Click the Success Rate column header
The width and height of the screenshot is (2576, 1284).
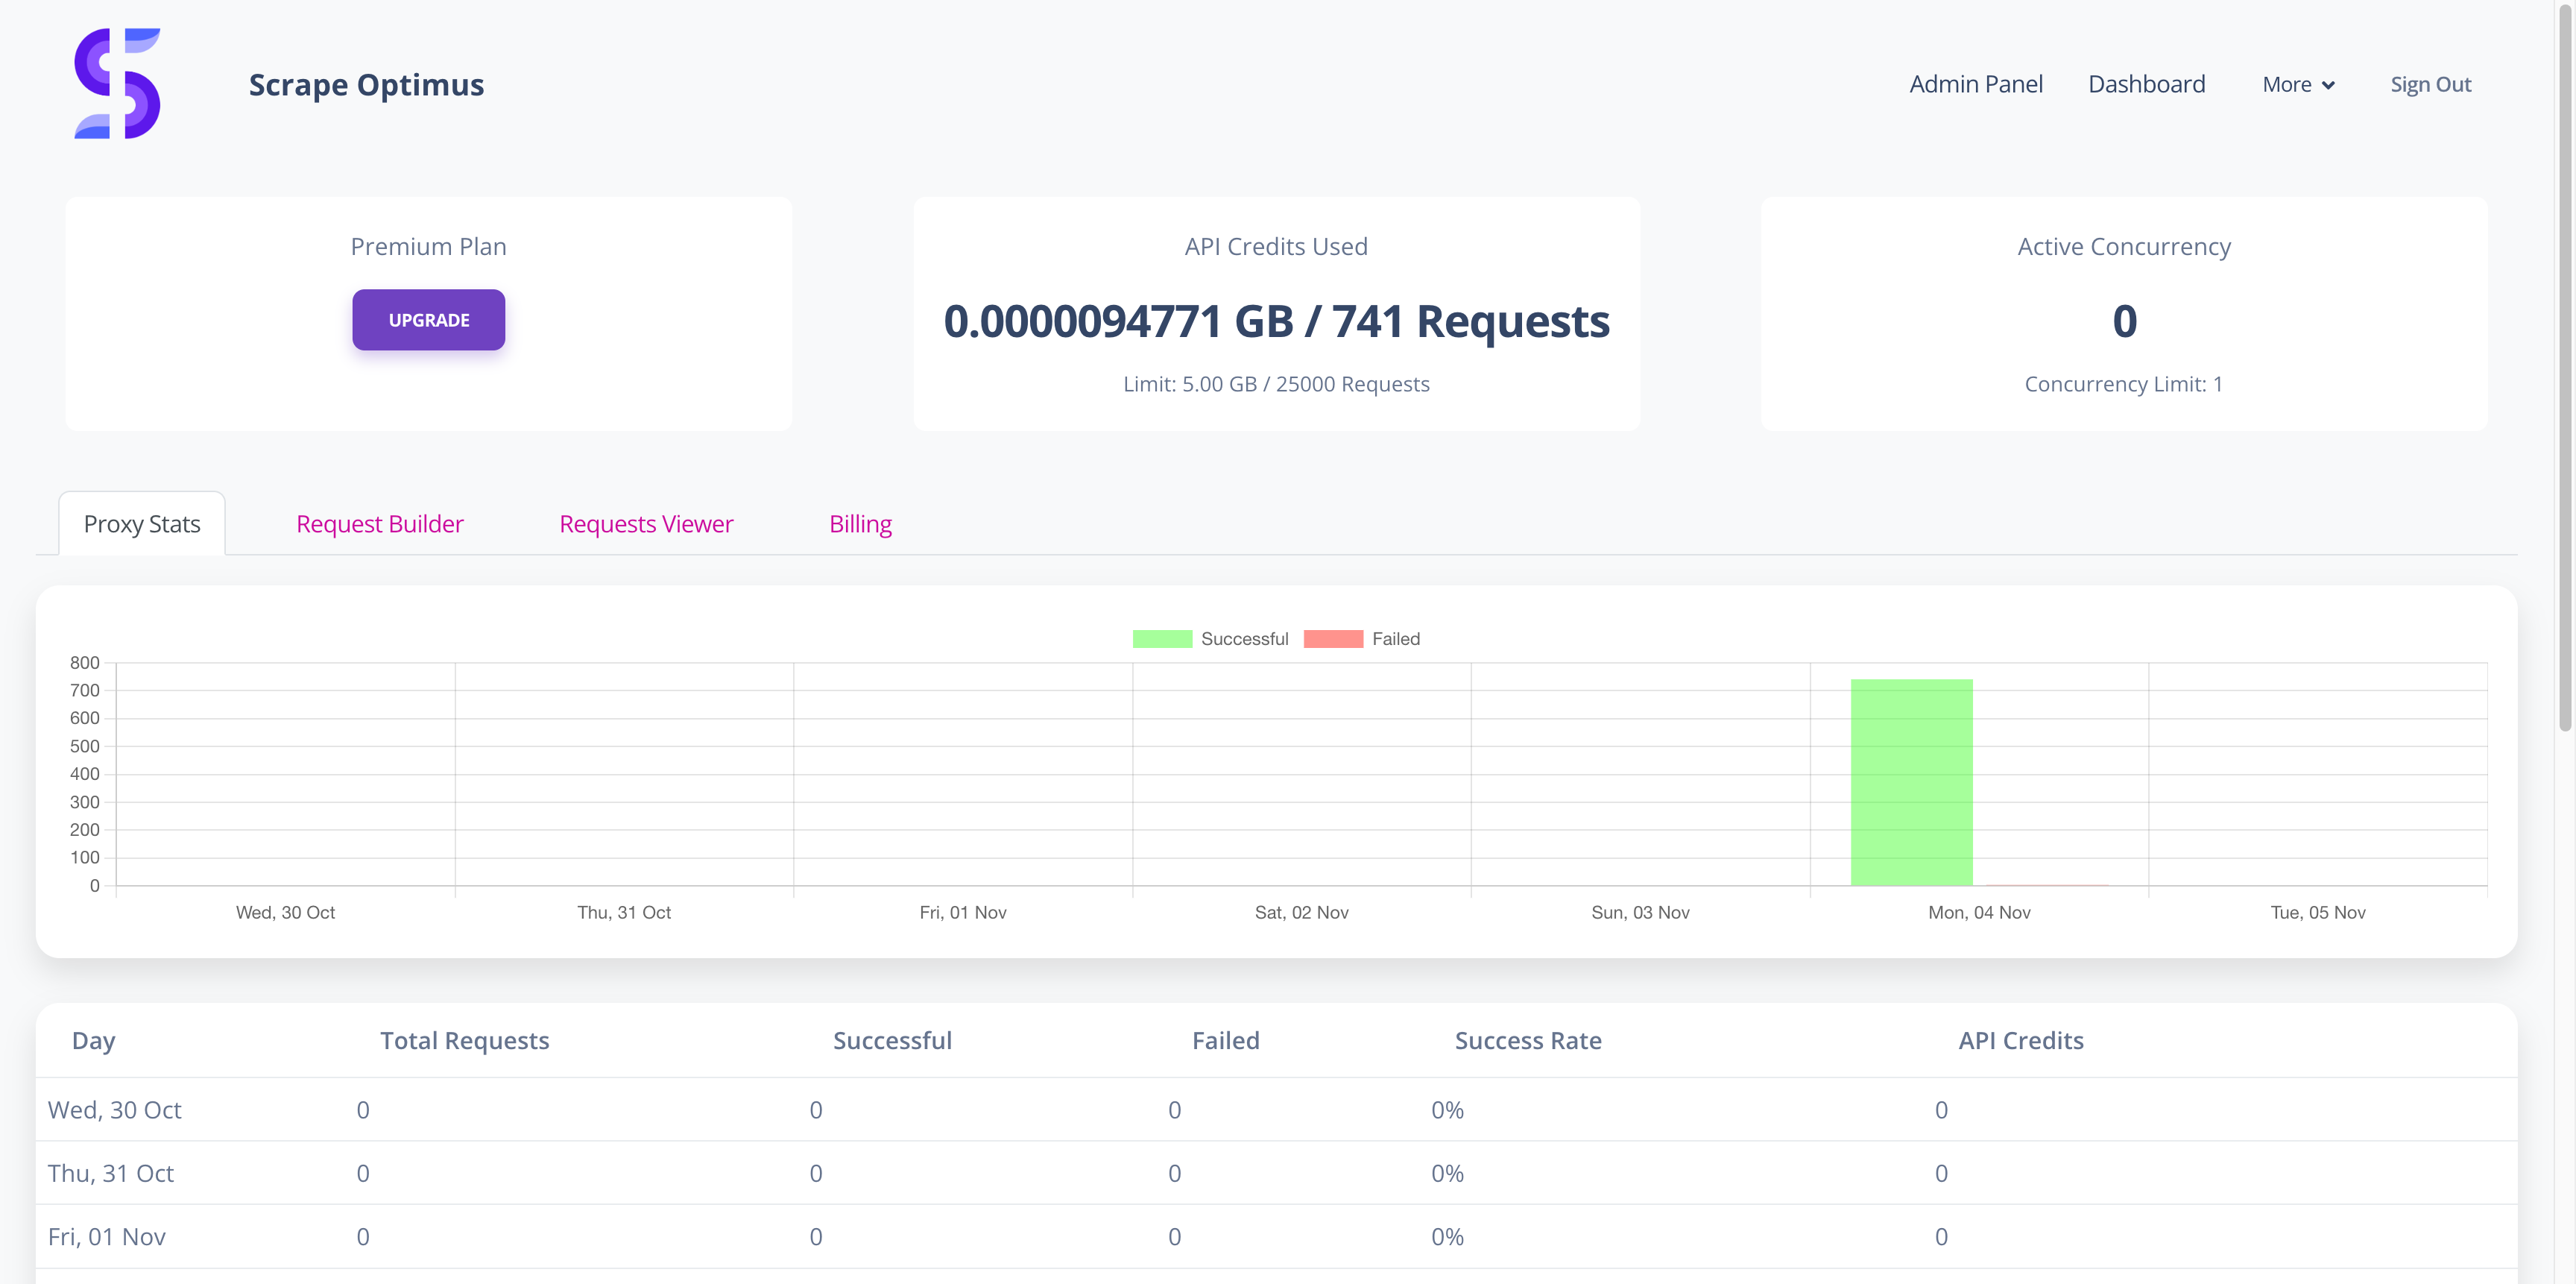click(1527, 1041)
